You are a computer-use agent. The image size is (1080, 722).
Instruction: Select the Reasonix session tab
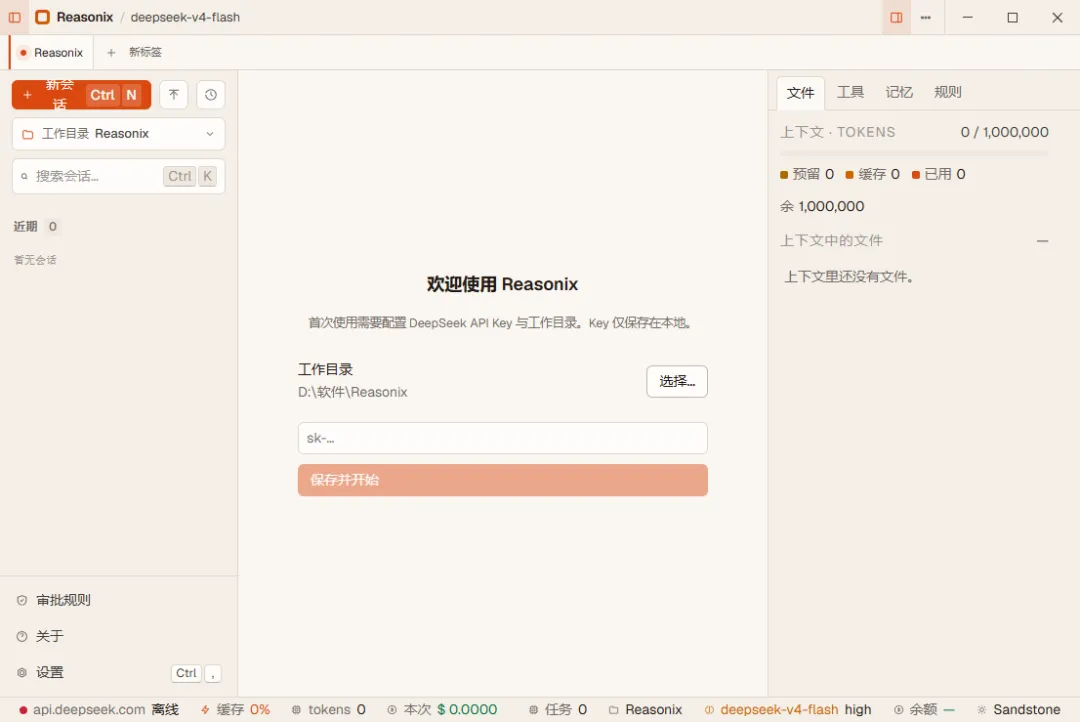click(52, 52)
